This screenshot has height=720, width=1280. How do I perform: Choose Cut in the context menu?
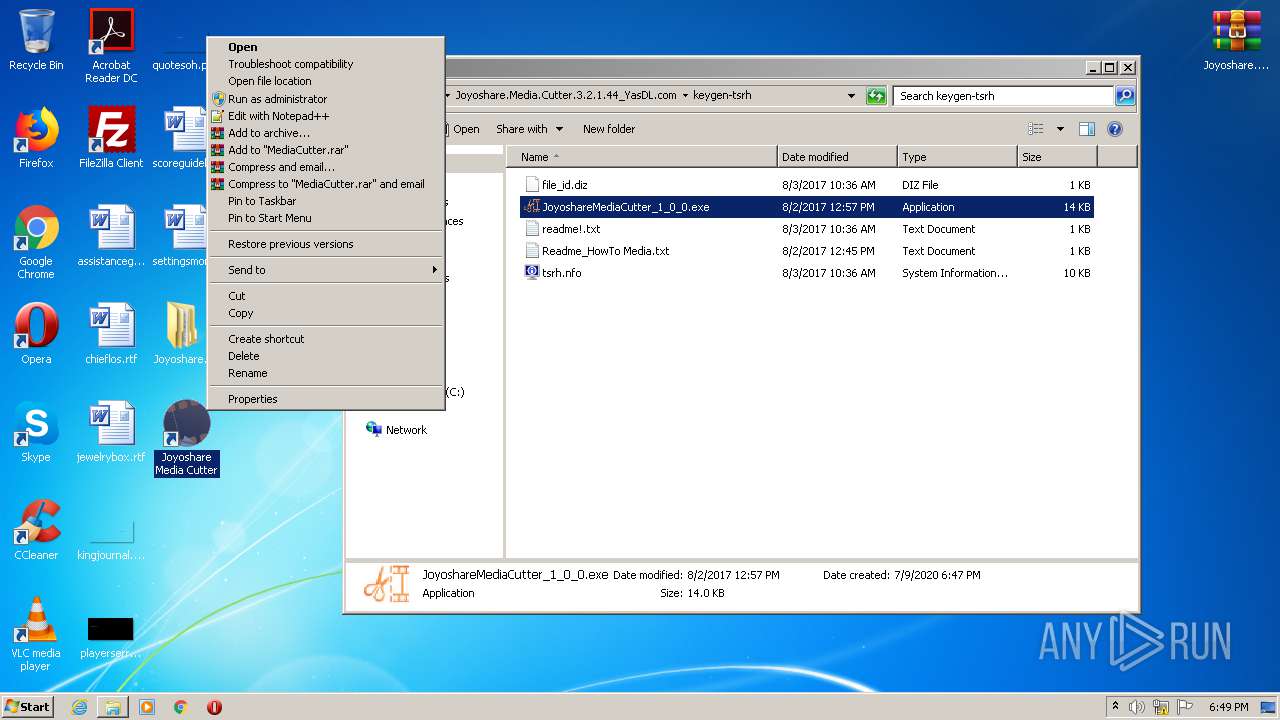[326, 296]
